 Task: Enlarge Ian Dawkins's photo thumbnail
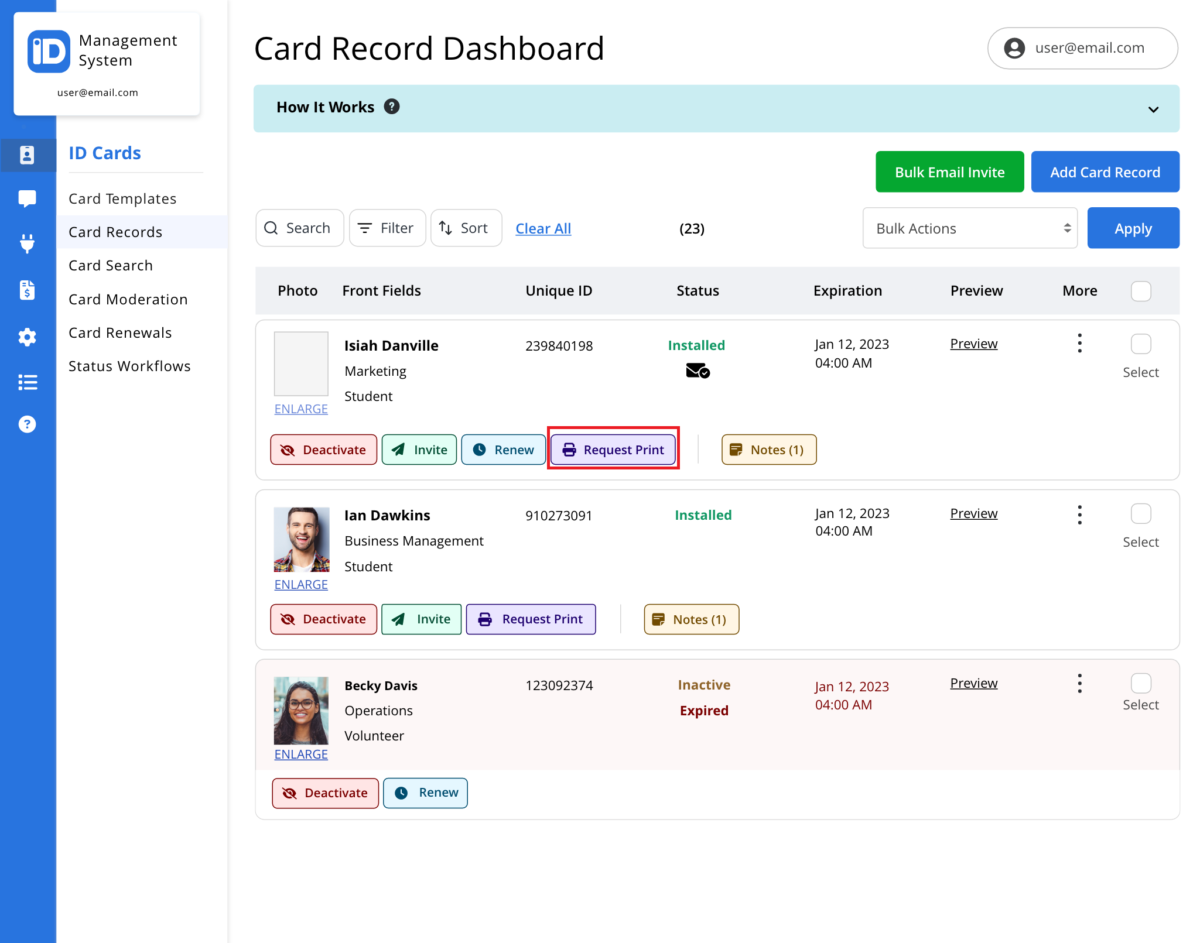click(x=301, y=584)
